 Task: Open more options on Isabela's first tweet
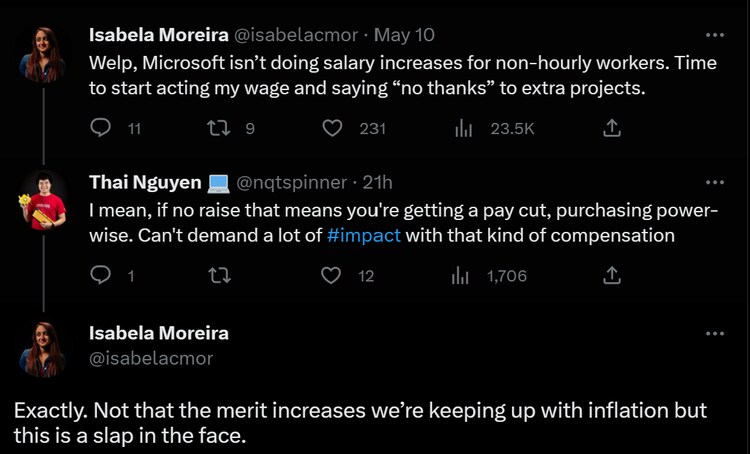coord(714,35)
